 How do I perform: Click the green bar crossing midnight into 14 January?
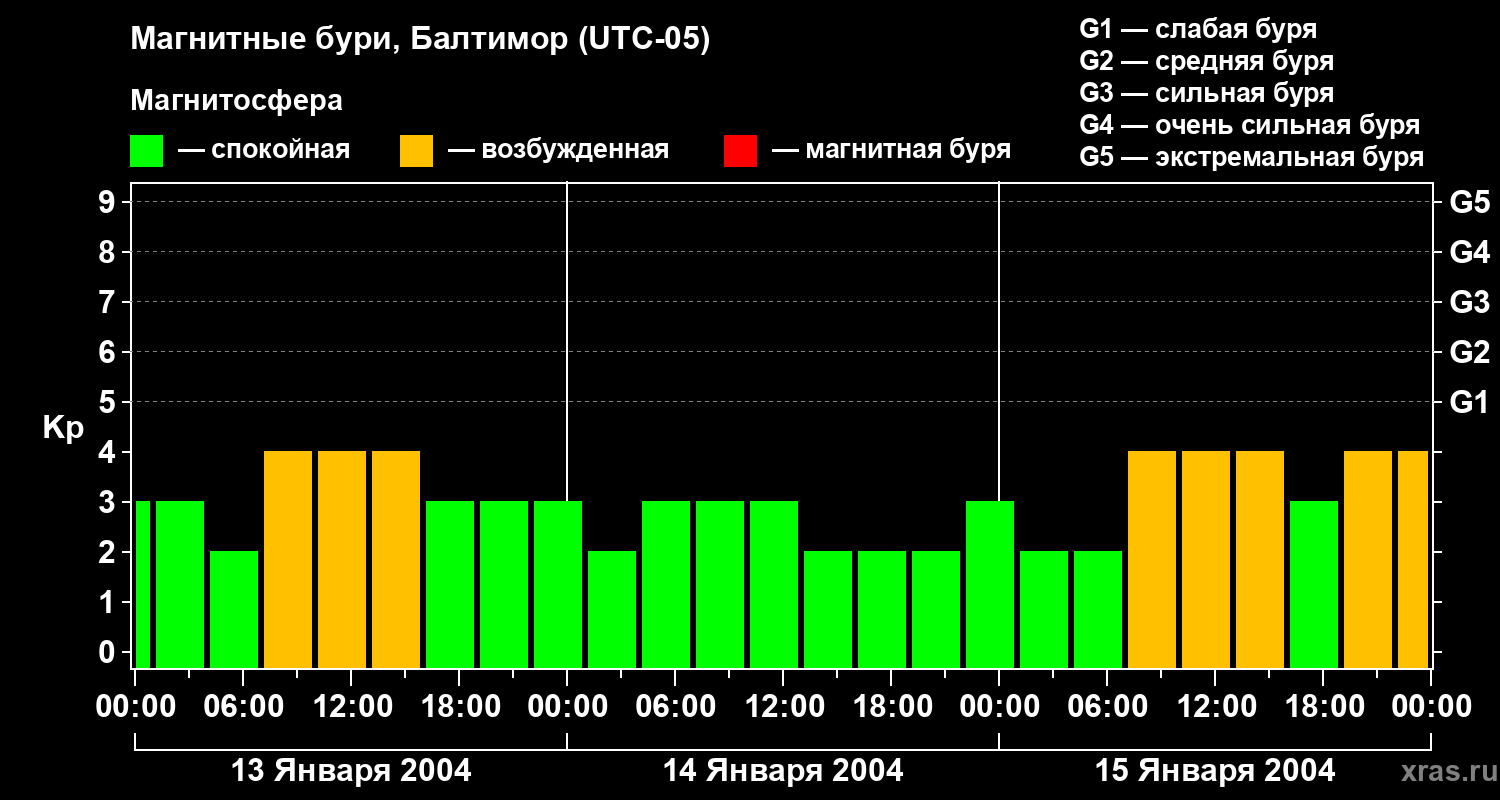tap(558, 584)
